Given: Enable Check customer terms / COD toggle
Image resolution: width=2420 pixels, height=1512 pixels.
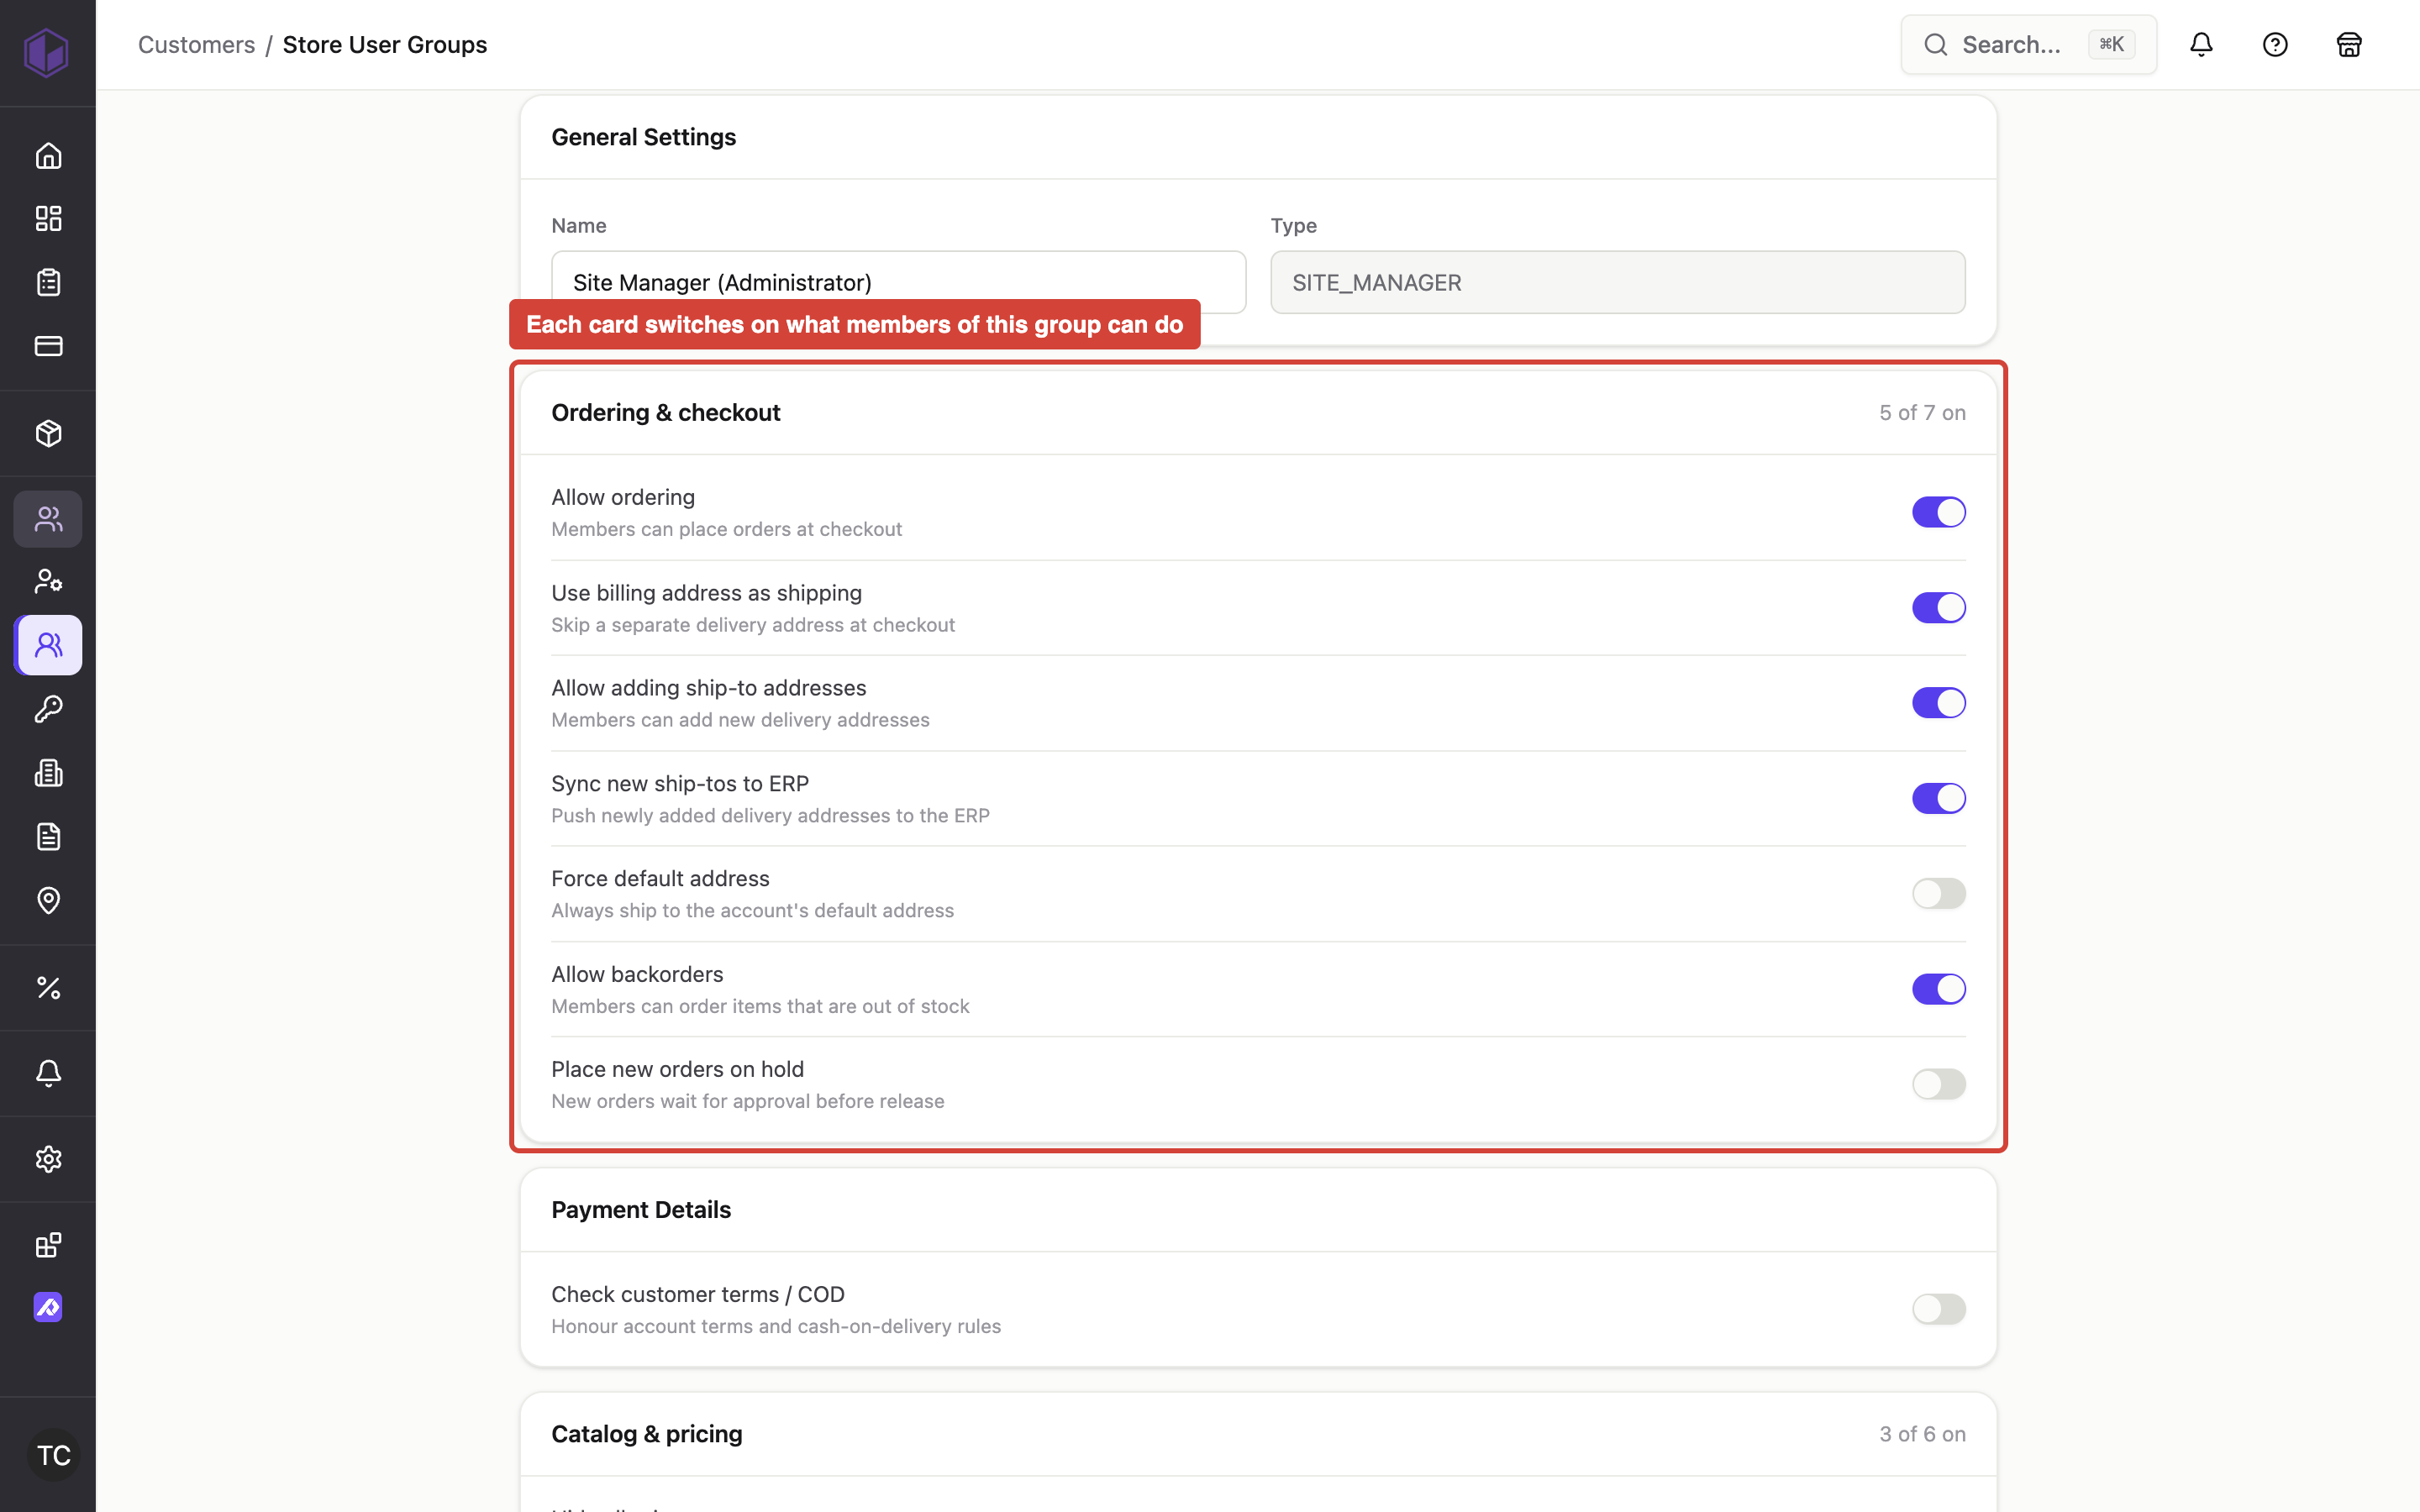Looking at the screenshot, I should (x=1938, y=1309).
